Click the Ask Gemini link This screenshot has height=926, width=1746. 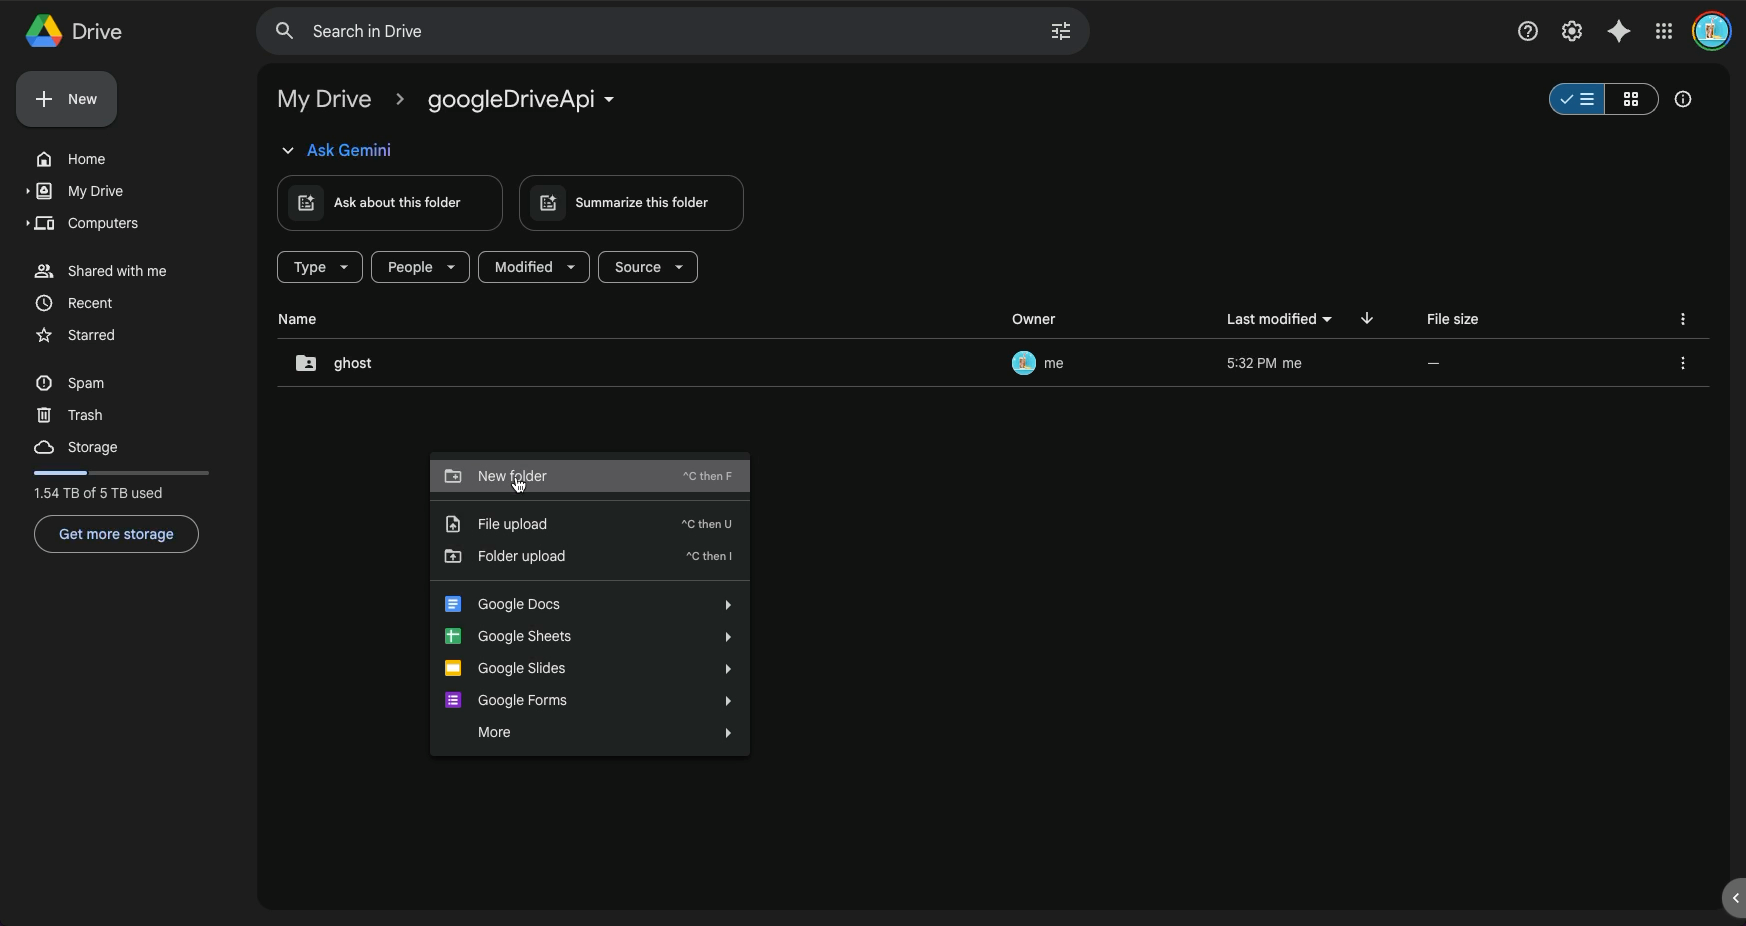[x=349, y=150]
